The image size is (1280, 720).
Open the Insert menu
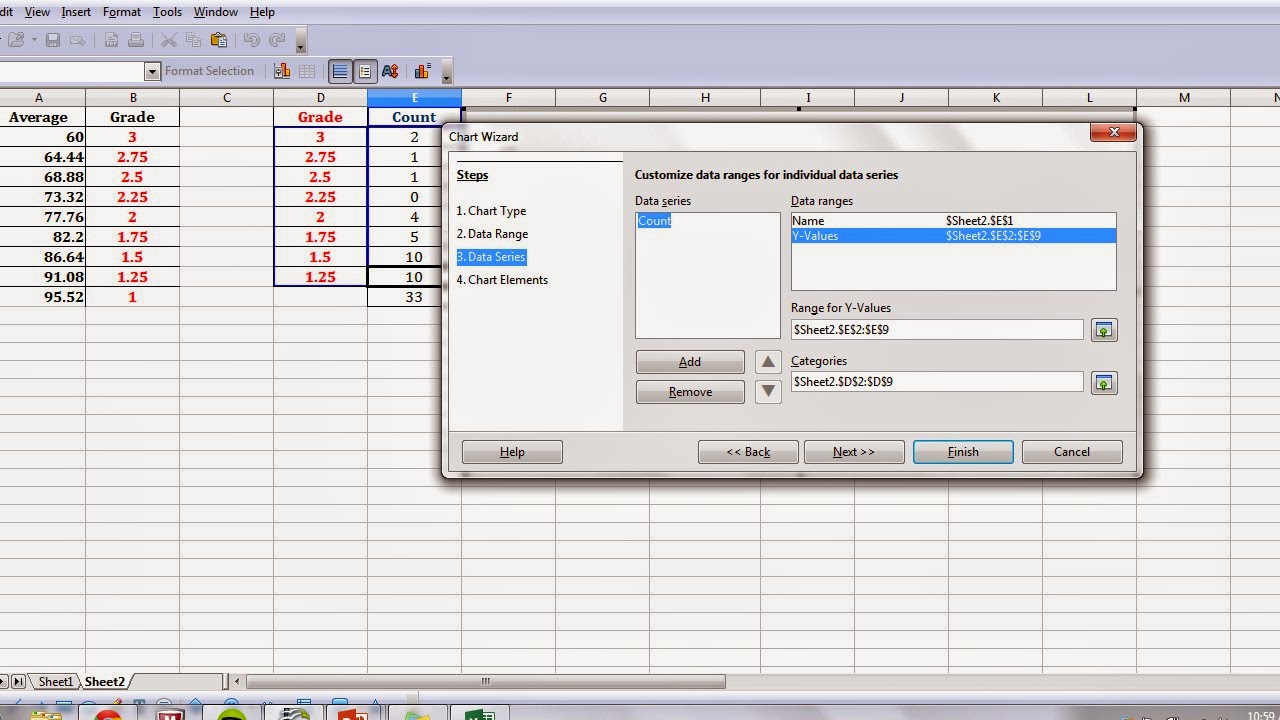coord(76,12)
